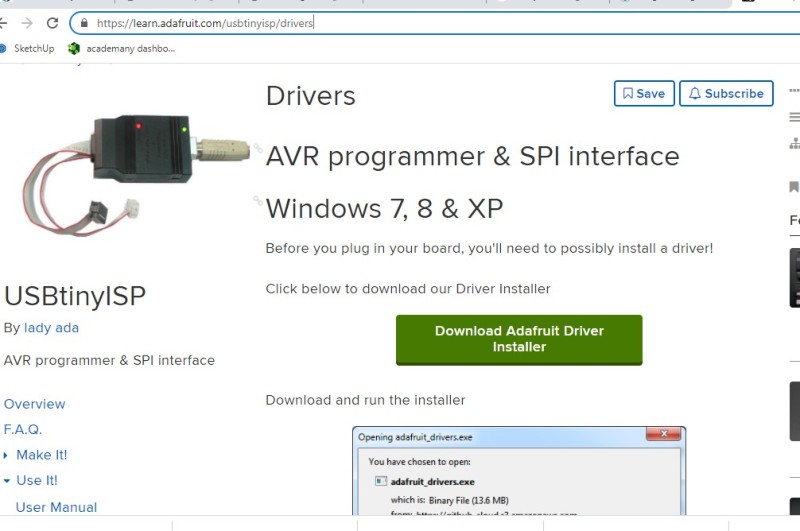Click the bell icon in Subscribe button
The height and width of the screenshot is (531, 800).
coord(694,93)
